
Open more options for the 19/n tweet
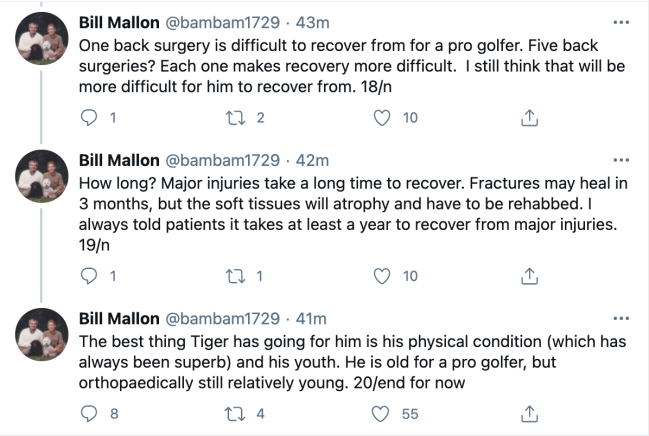(621, 160)
